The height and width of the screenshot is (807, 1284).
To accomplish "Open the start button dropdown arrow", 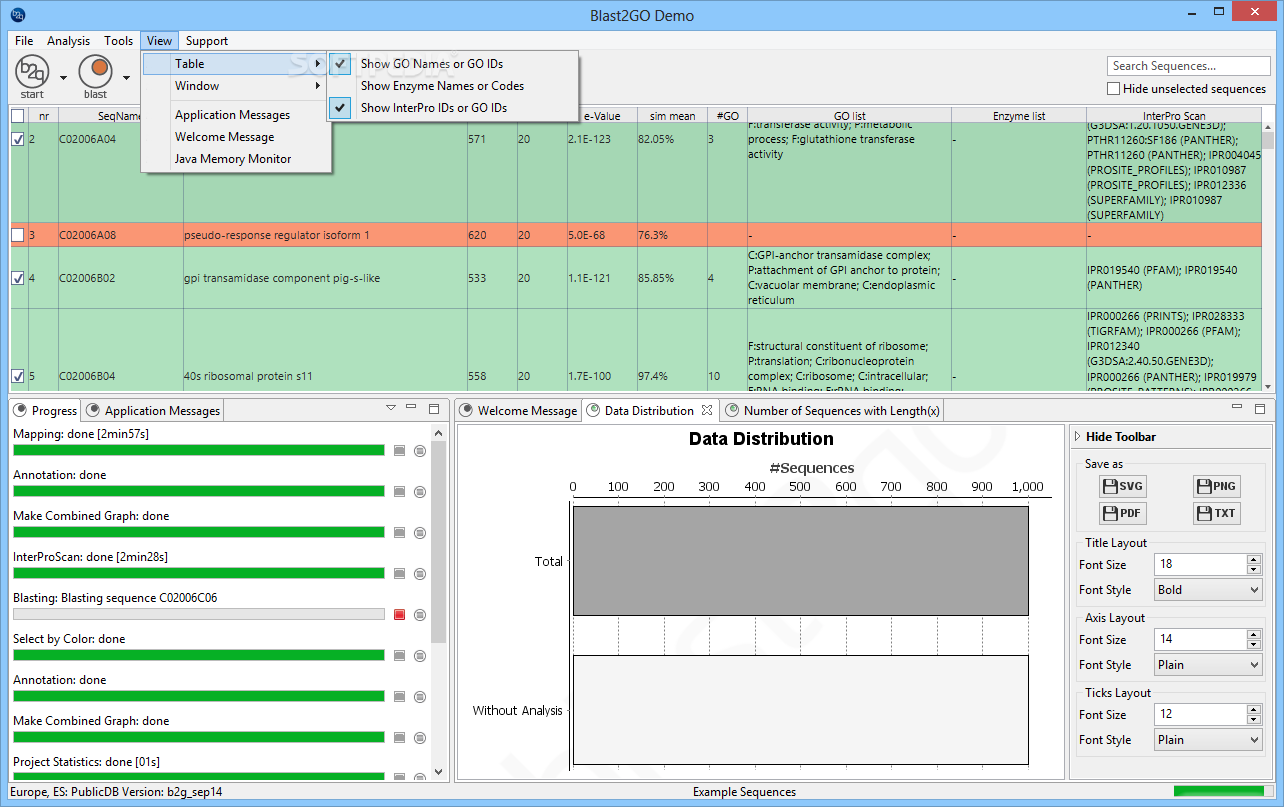I will point(63,78).
